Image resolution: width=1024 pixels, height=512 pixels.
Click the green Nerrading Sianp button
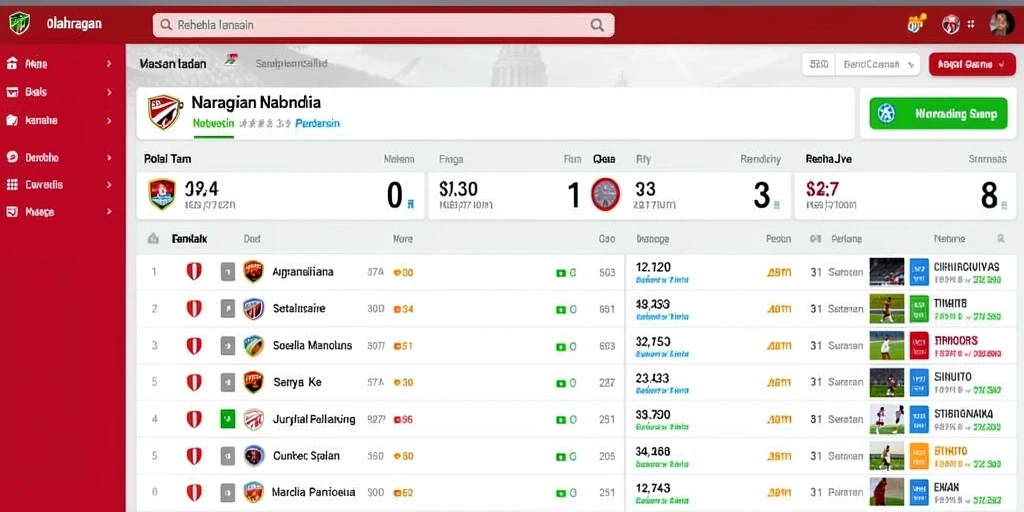point(938,114)
